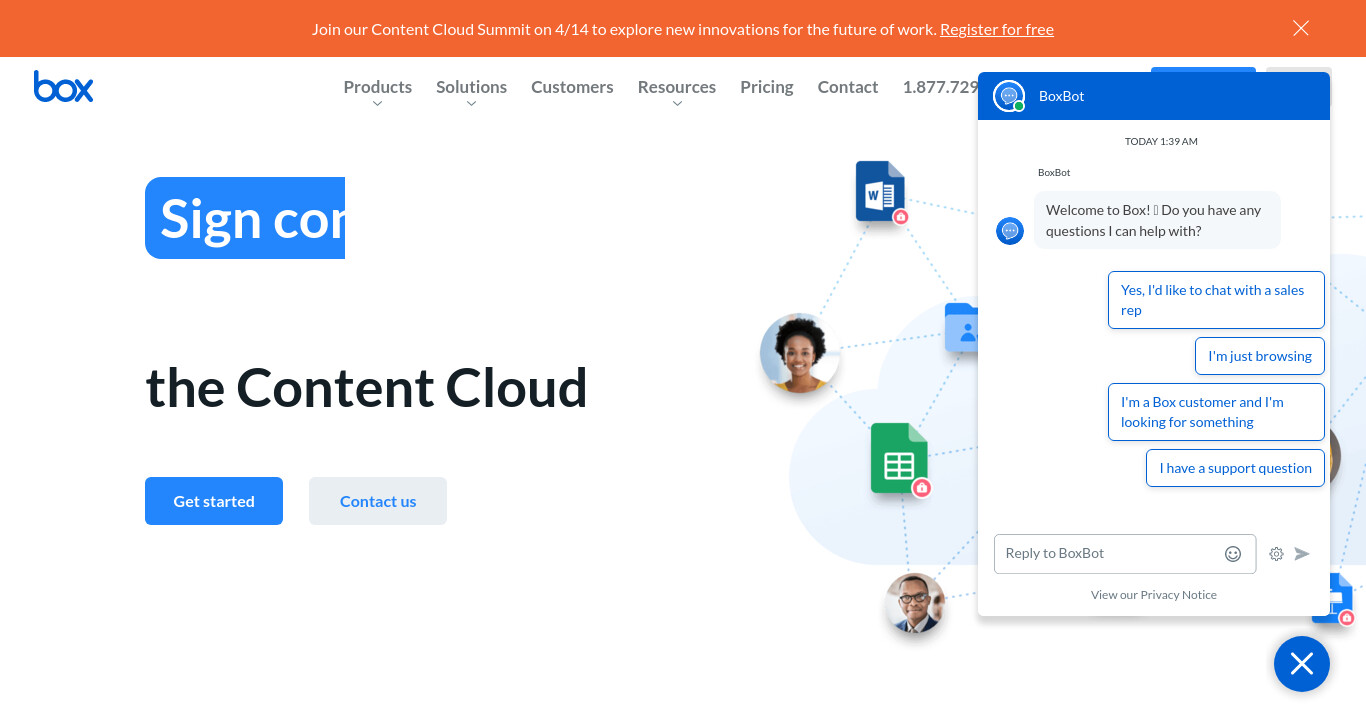Click the BoxBot message avatar icon
This screenshot has width=1366, height=728.
tap(1010, 231)
